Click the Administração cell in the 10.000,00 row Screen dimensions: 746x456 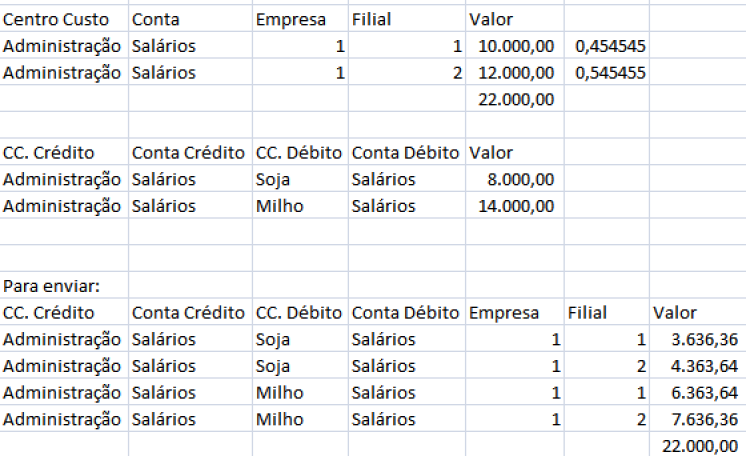point(62,46)
